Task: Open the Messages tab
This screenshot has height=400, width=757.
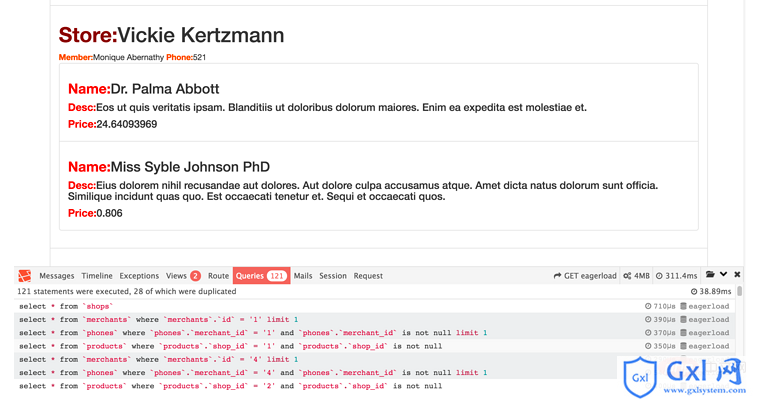Action: click(56, 276)
